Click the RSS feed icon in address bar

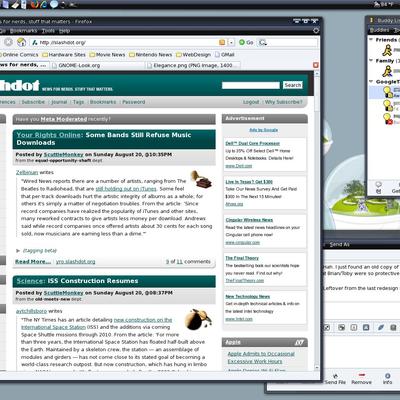click(x=222, y=42)
